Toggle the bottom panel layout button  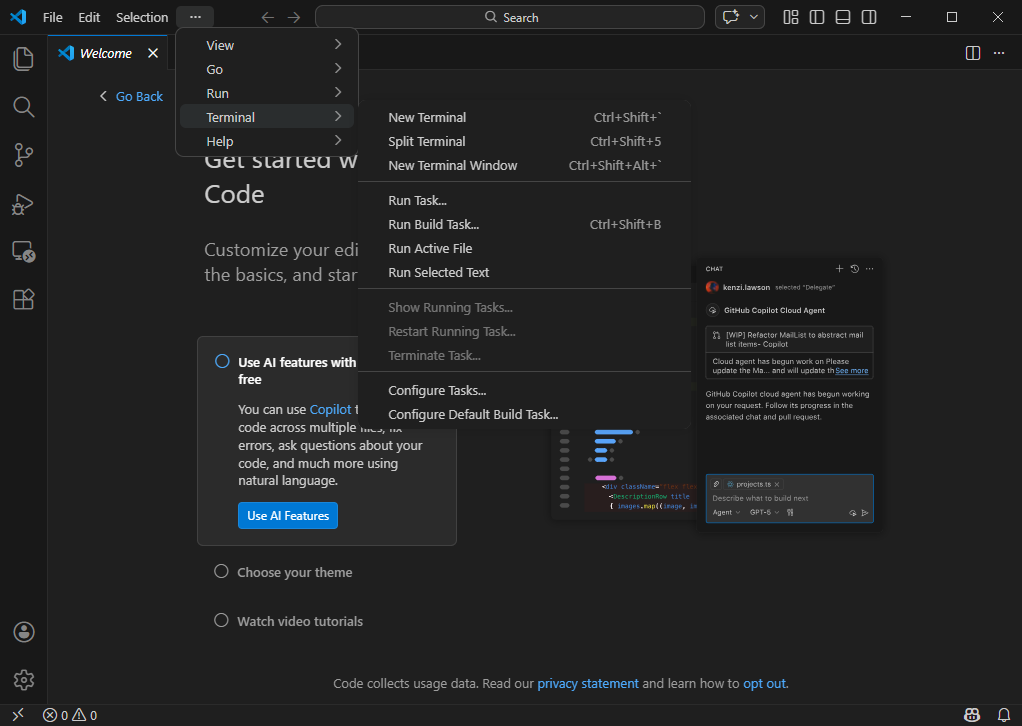click(x=843, y=17)
